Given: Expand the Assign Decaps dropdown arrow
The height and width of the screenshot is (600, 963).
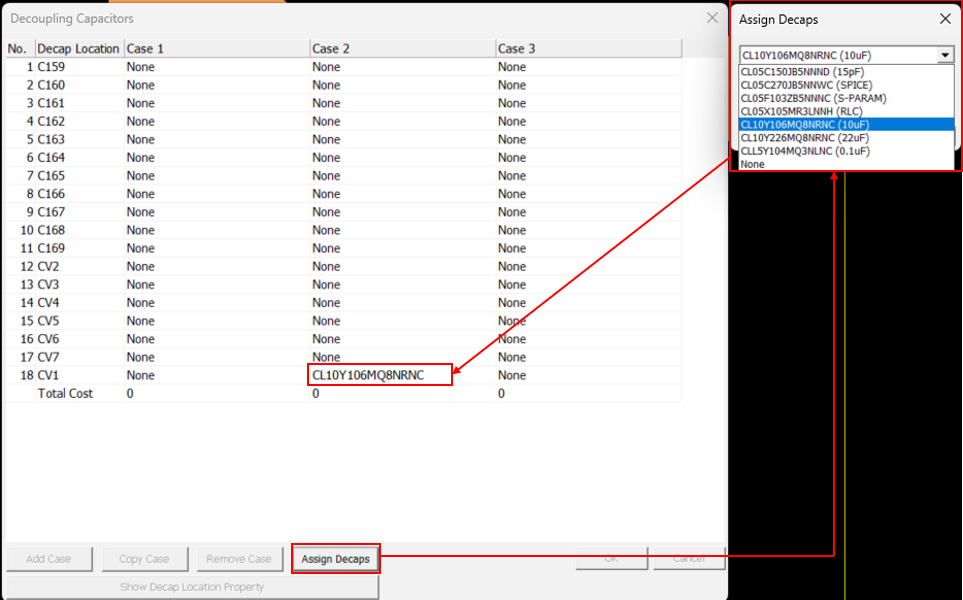Looking at the screenshot, I should [945, 56].
